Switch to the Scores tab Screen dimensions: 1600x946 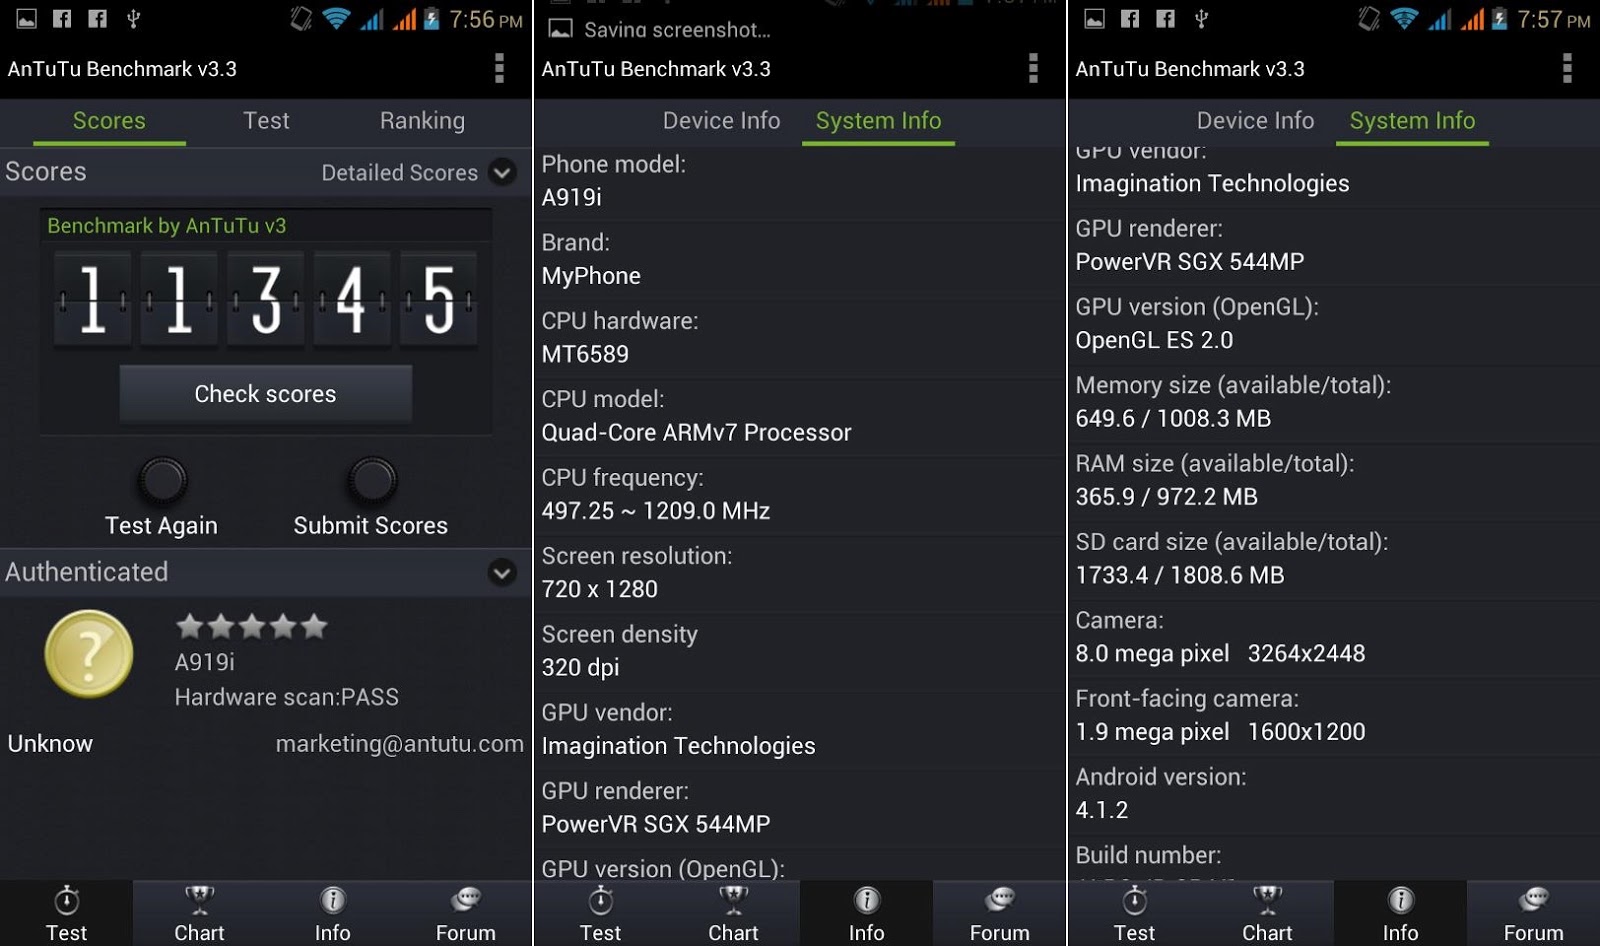click(109, 121)
